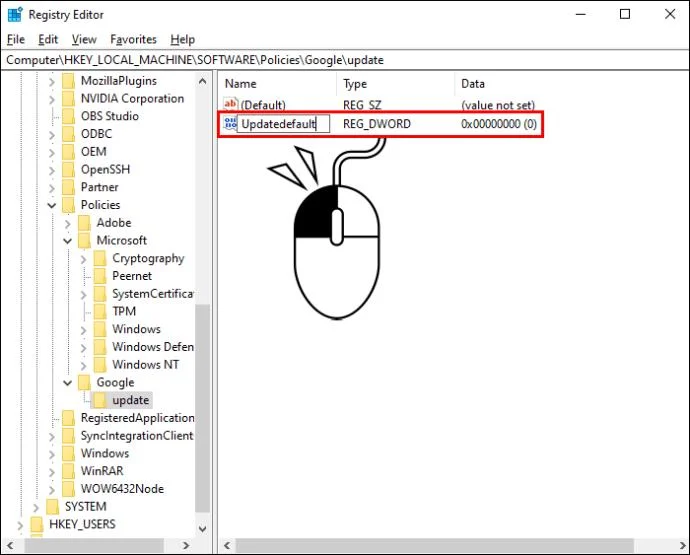This screenshot has width=690, height=555.
Task: Expand the SYSTEM key
Action: tap(36, 507)
